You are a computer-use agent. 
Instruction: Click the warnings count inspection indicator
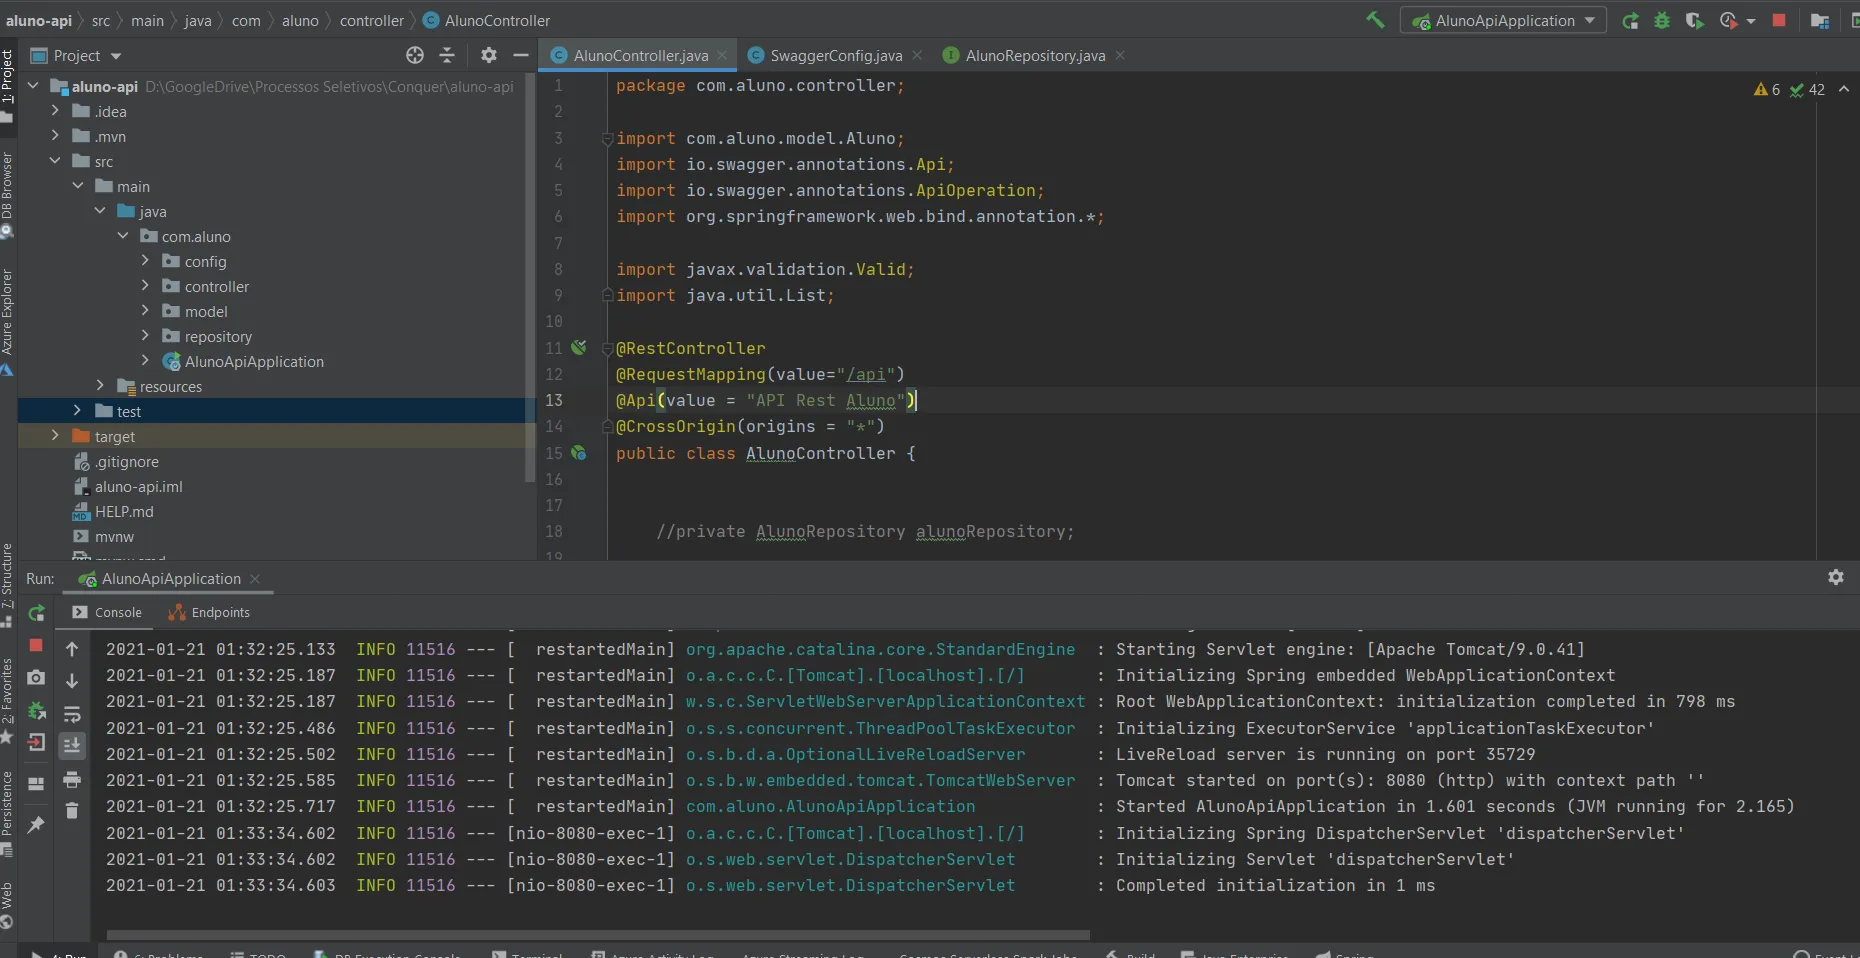pos(1767,90)
